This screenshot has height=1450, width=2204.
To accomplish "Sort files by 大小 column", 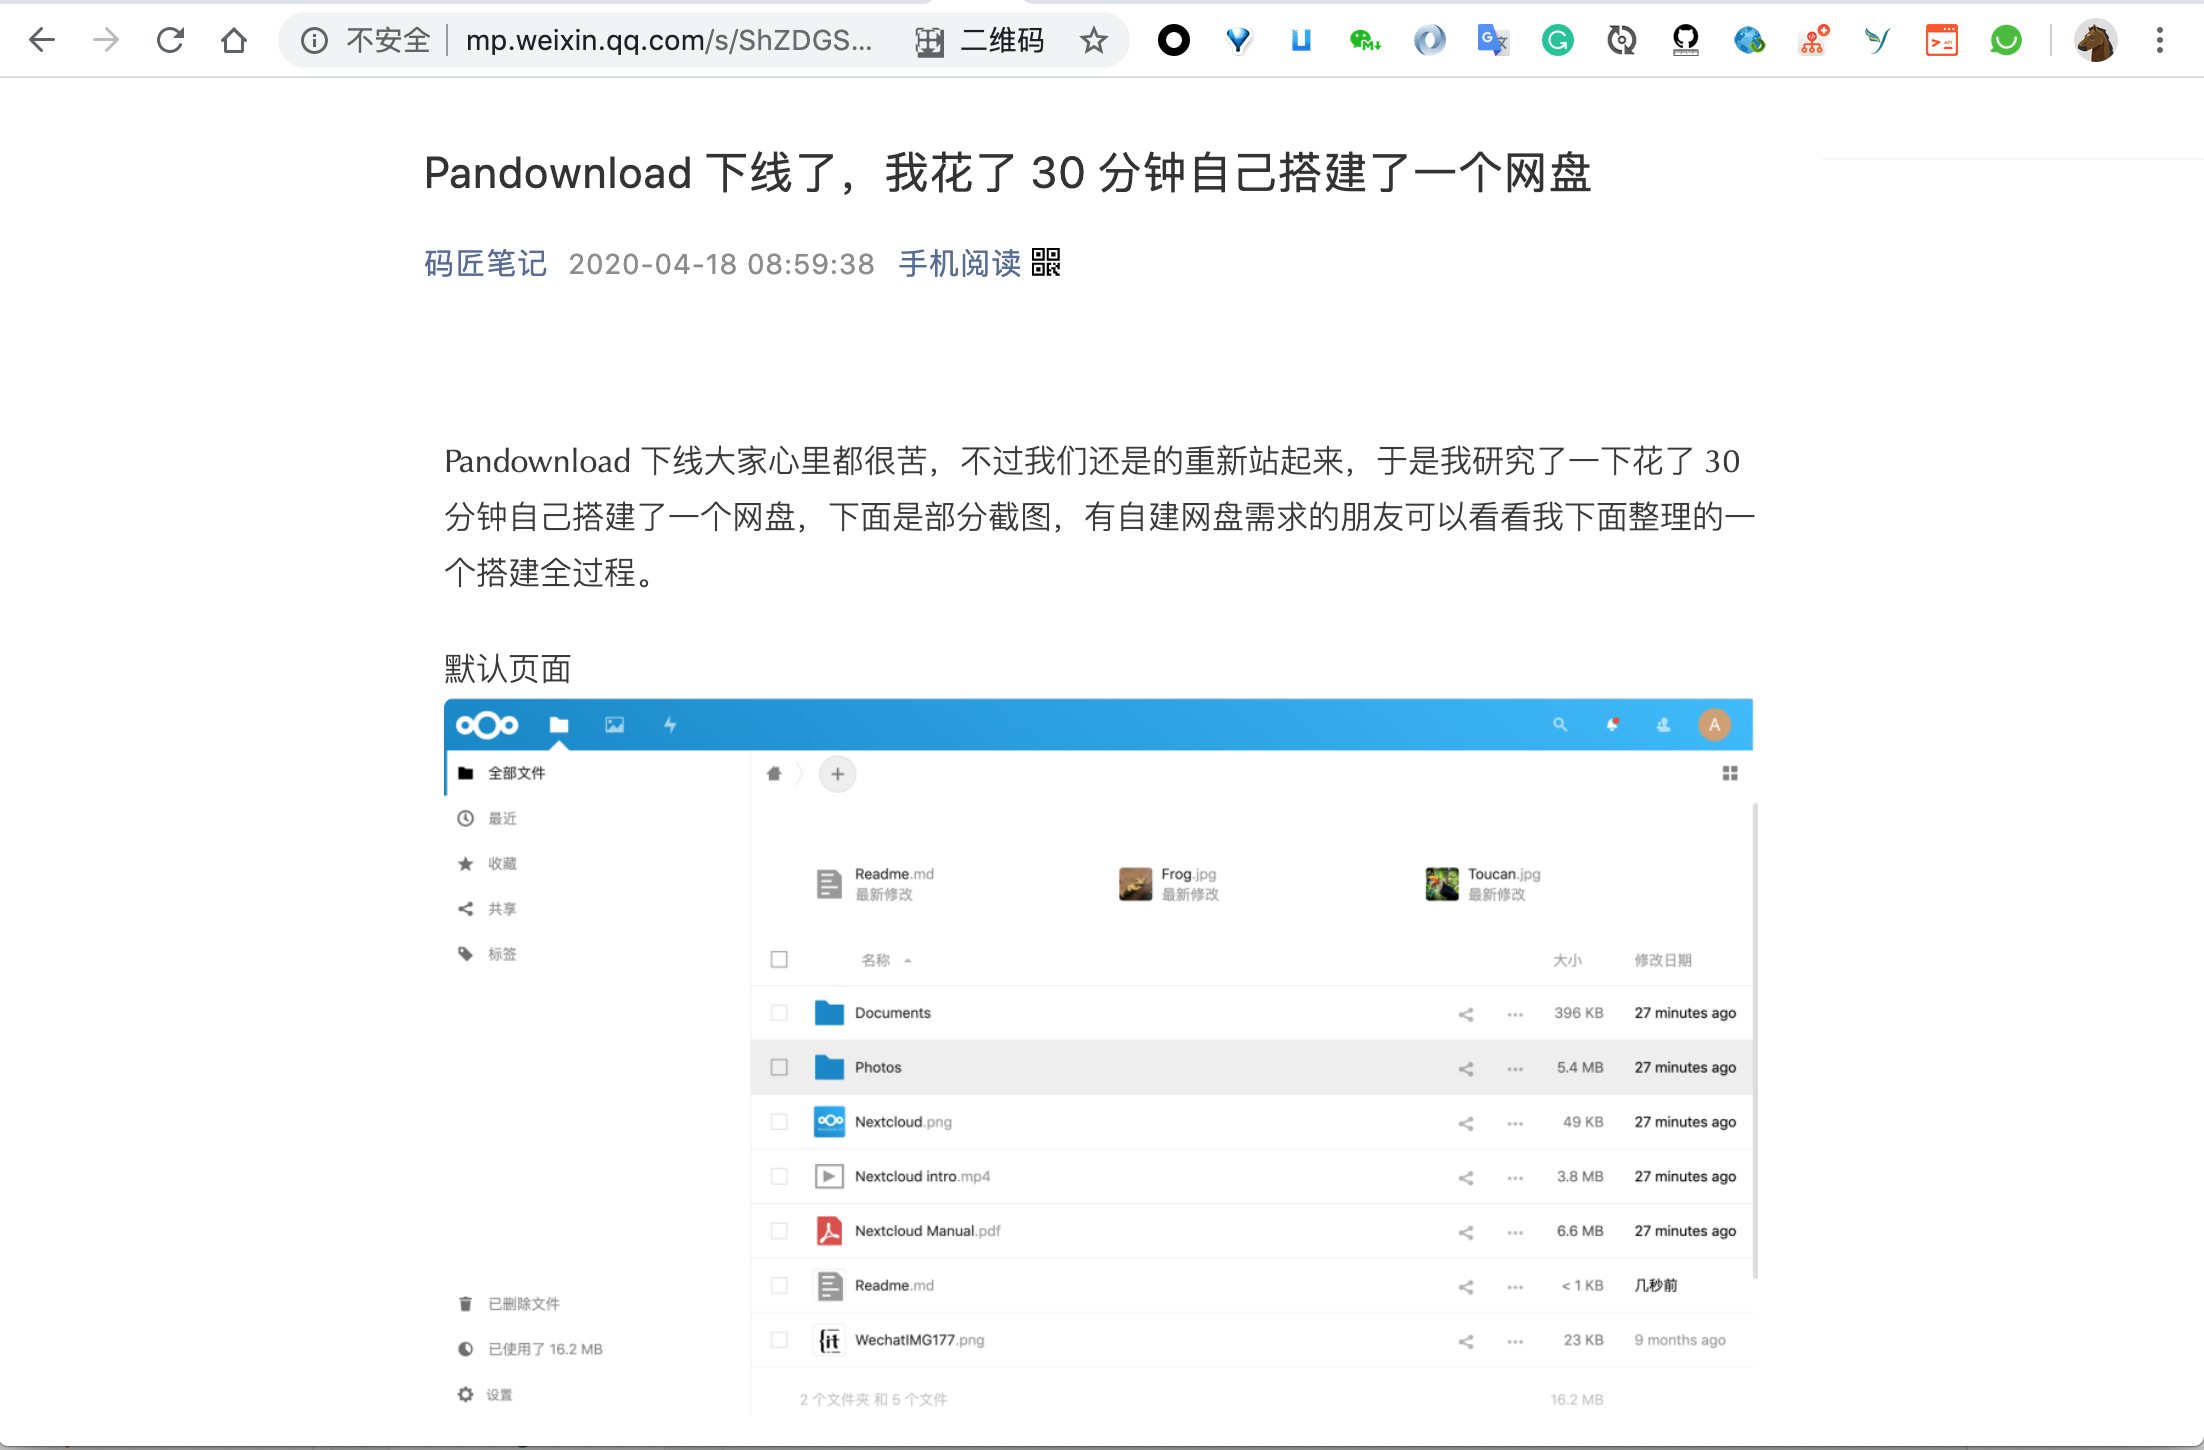I will 1567,960.
